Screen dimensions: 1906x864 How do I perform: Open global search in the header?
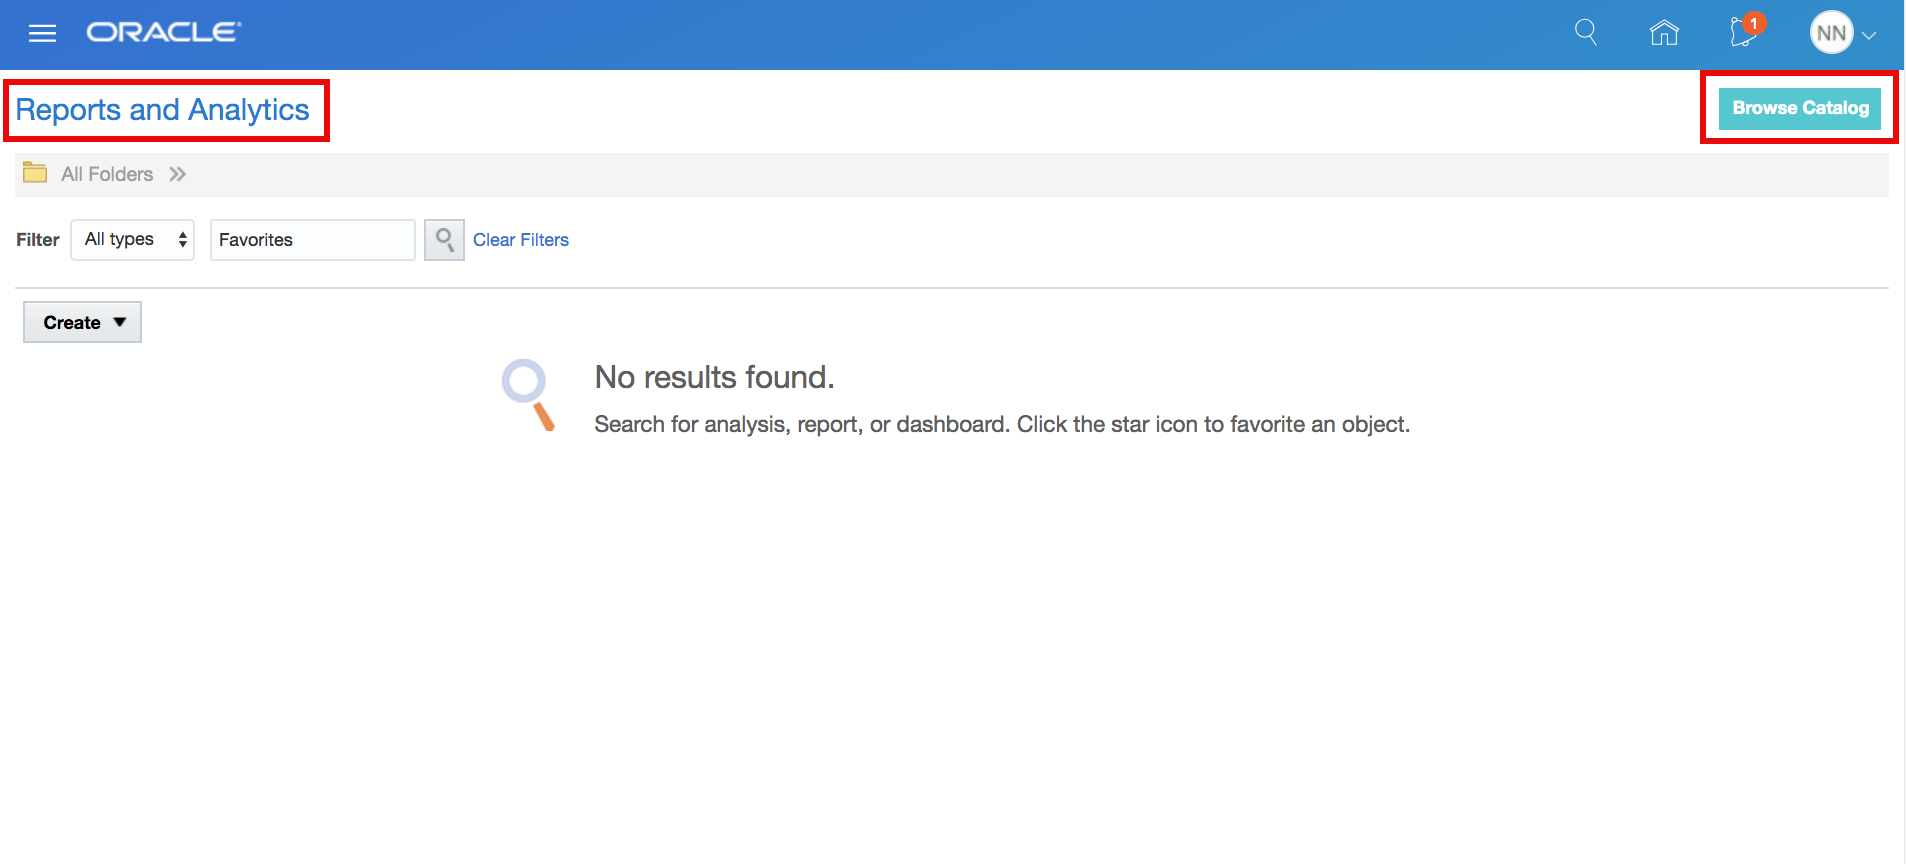click(1585, 33)
